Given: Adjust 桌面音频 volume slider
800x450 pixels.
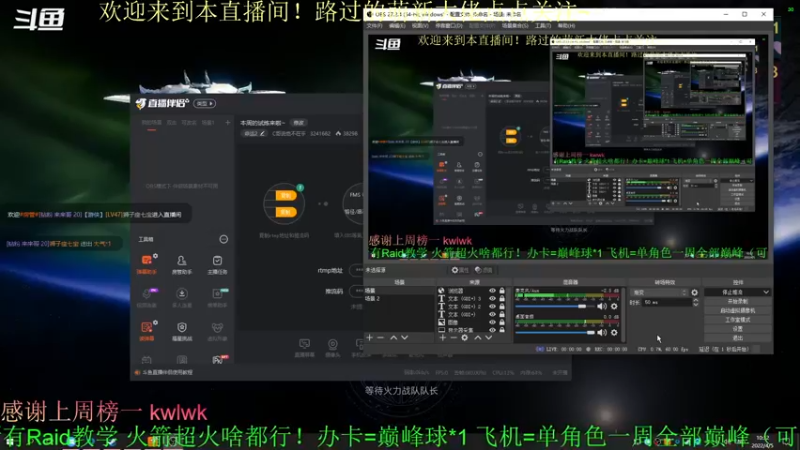Looking at the screenshot, I should [555, 333].
